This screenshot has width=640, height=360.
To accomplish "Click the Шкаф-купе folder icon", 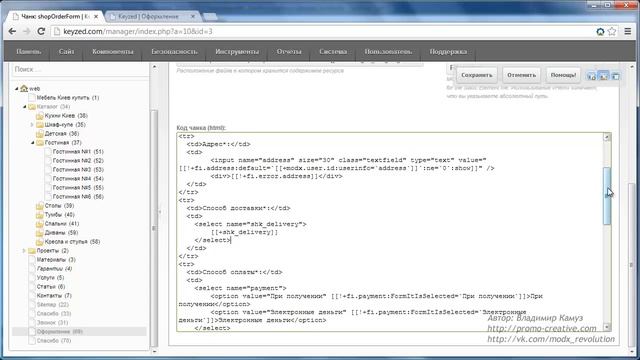I will [x=40, y=124].
